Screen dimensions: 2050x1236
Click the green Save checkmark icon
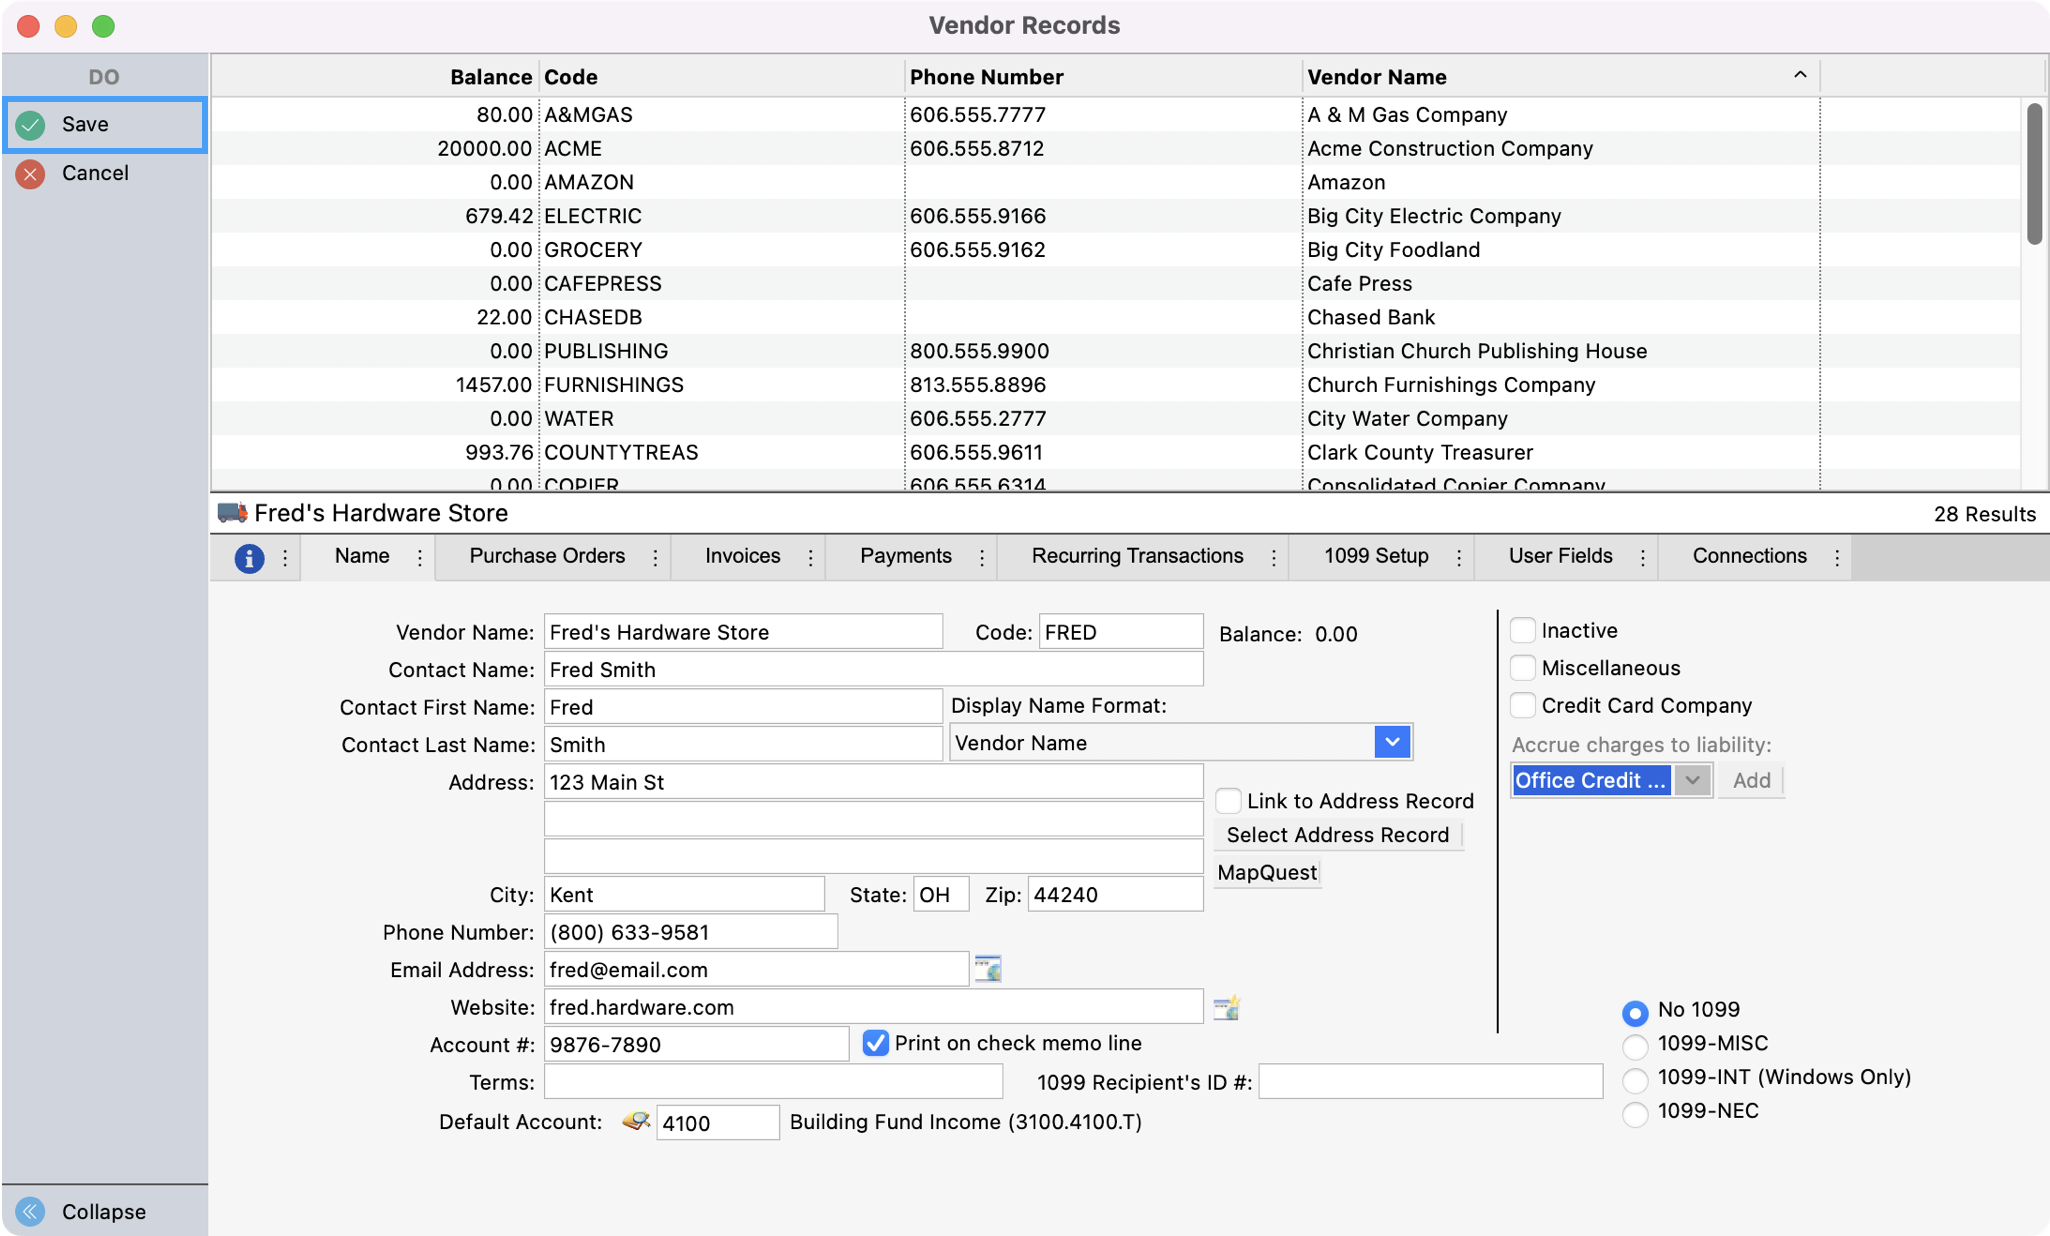tap(31, 125)
